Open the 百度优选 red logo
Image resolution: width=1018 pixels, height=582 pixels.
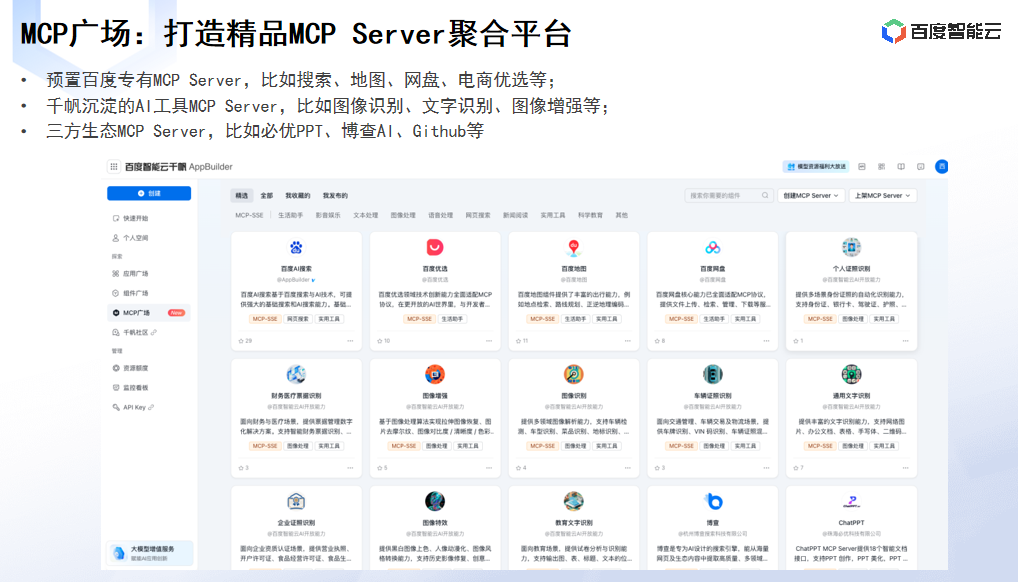(x=434, y=247)
